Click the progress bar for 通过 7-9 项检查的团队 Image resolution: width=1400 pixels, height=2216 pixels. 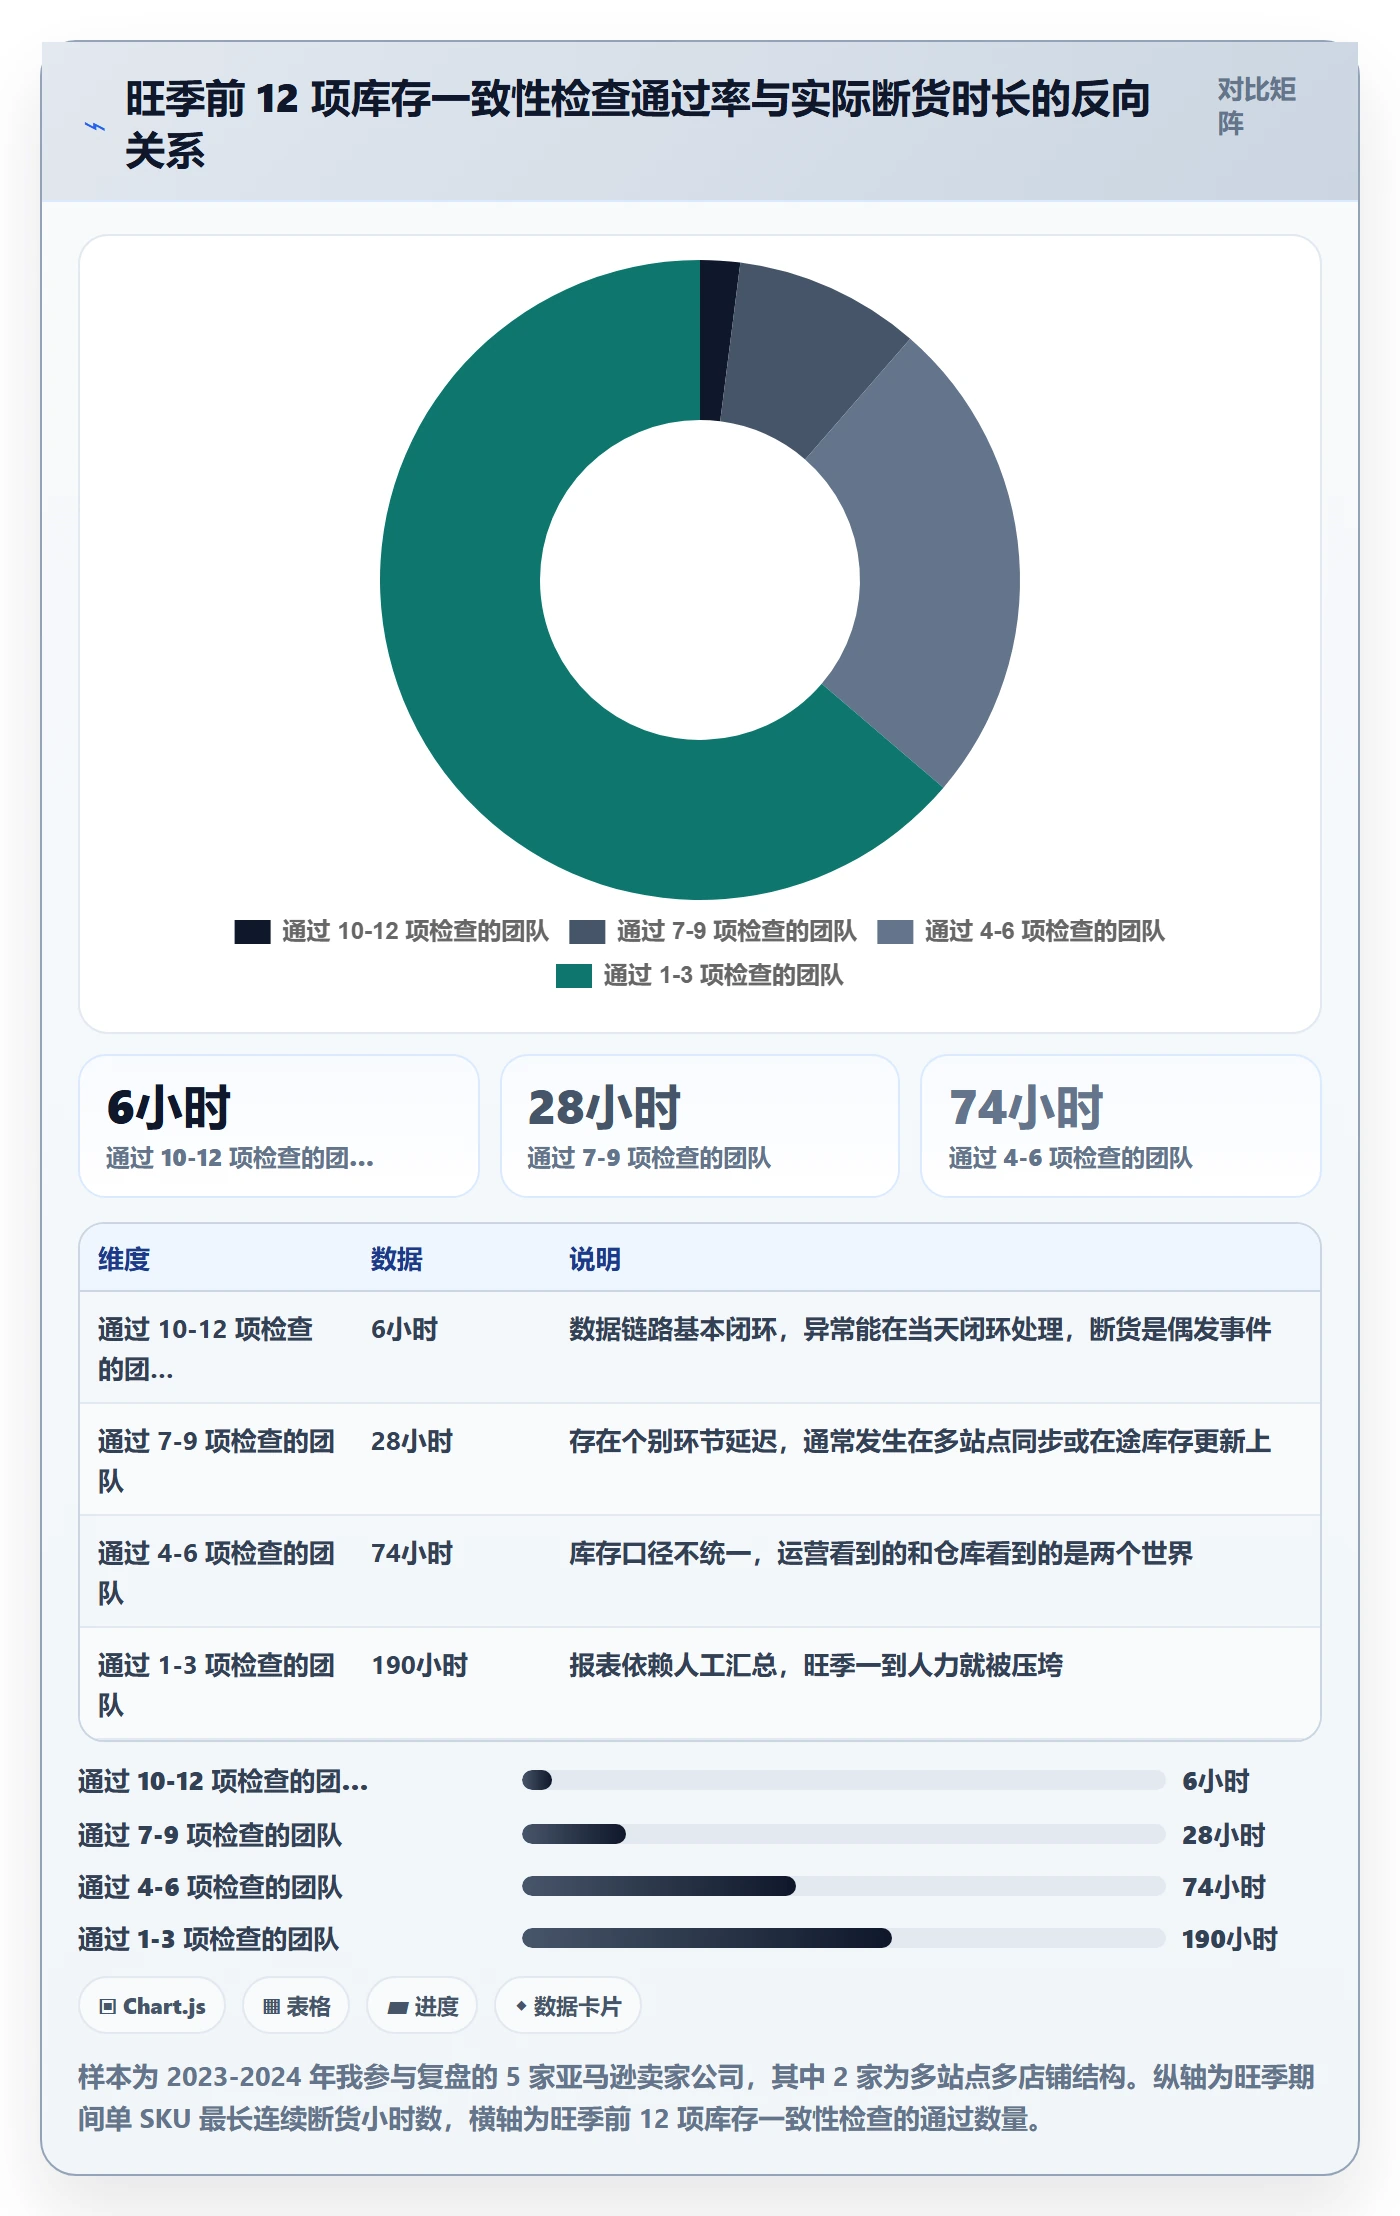(843, 1834)
